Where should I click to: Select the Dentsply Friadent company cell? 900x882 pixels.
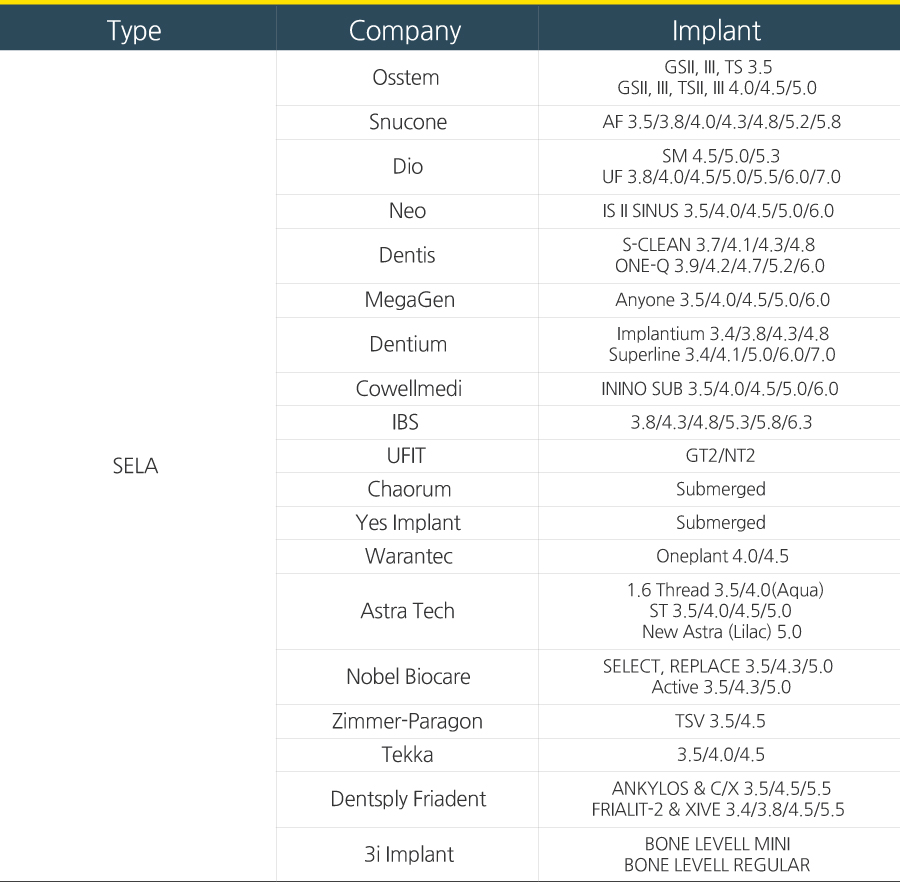pos(408,799)
